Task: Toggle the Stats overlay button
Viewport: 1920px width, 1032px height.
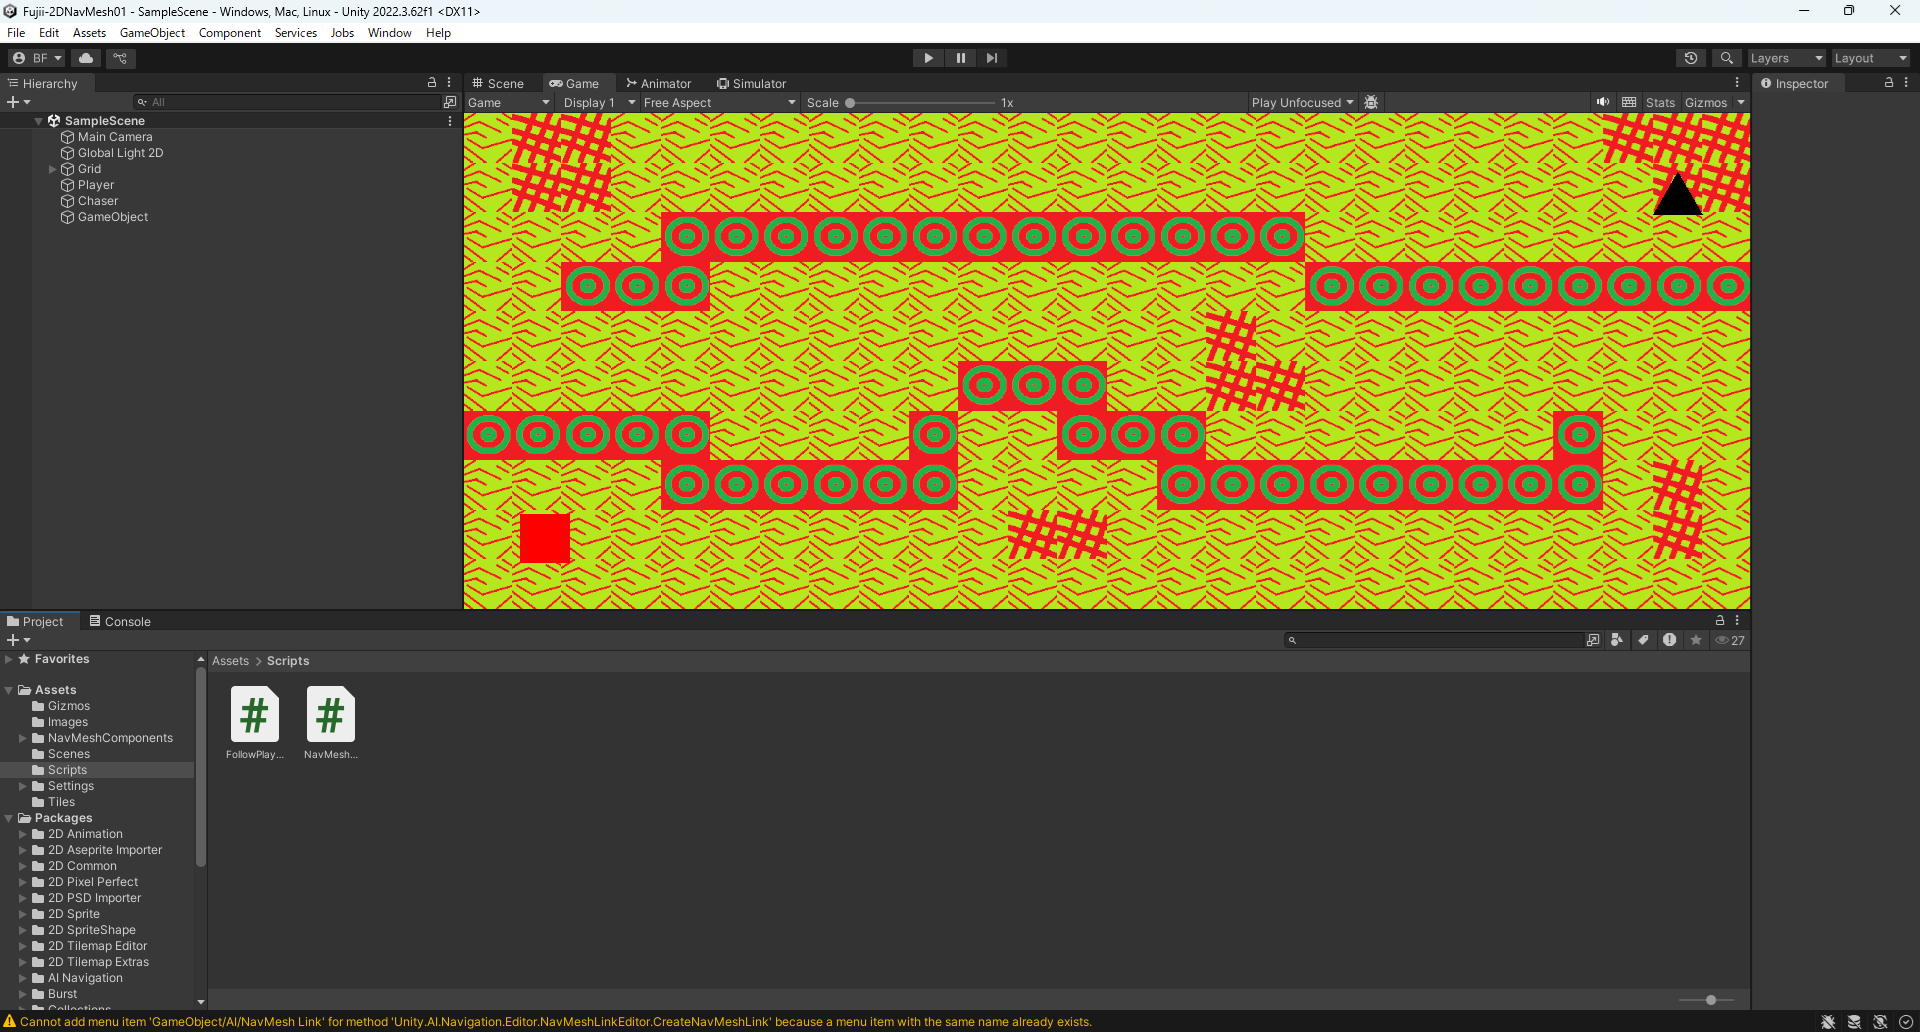Action: pos(1660,102)
